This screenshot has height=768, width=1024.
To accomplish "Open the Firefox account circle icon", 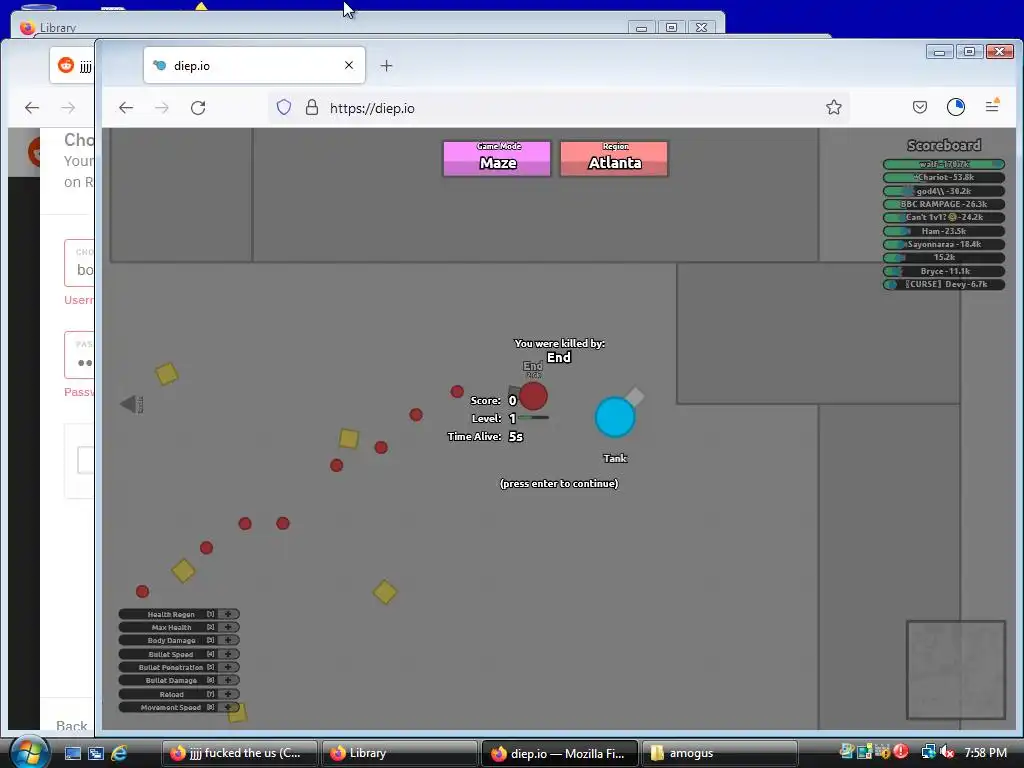I will click(955, 107).
